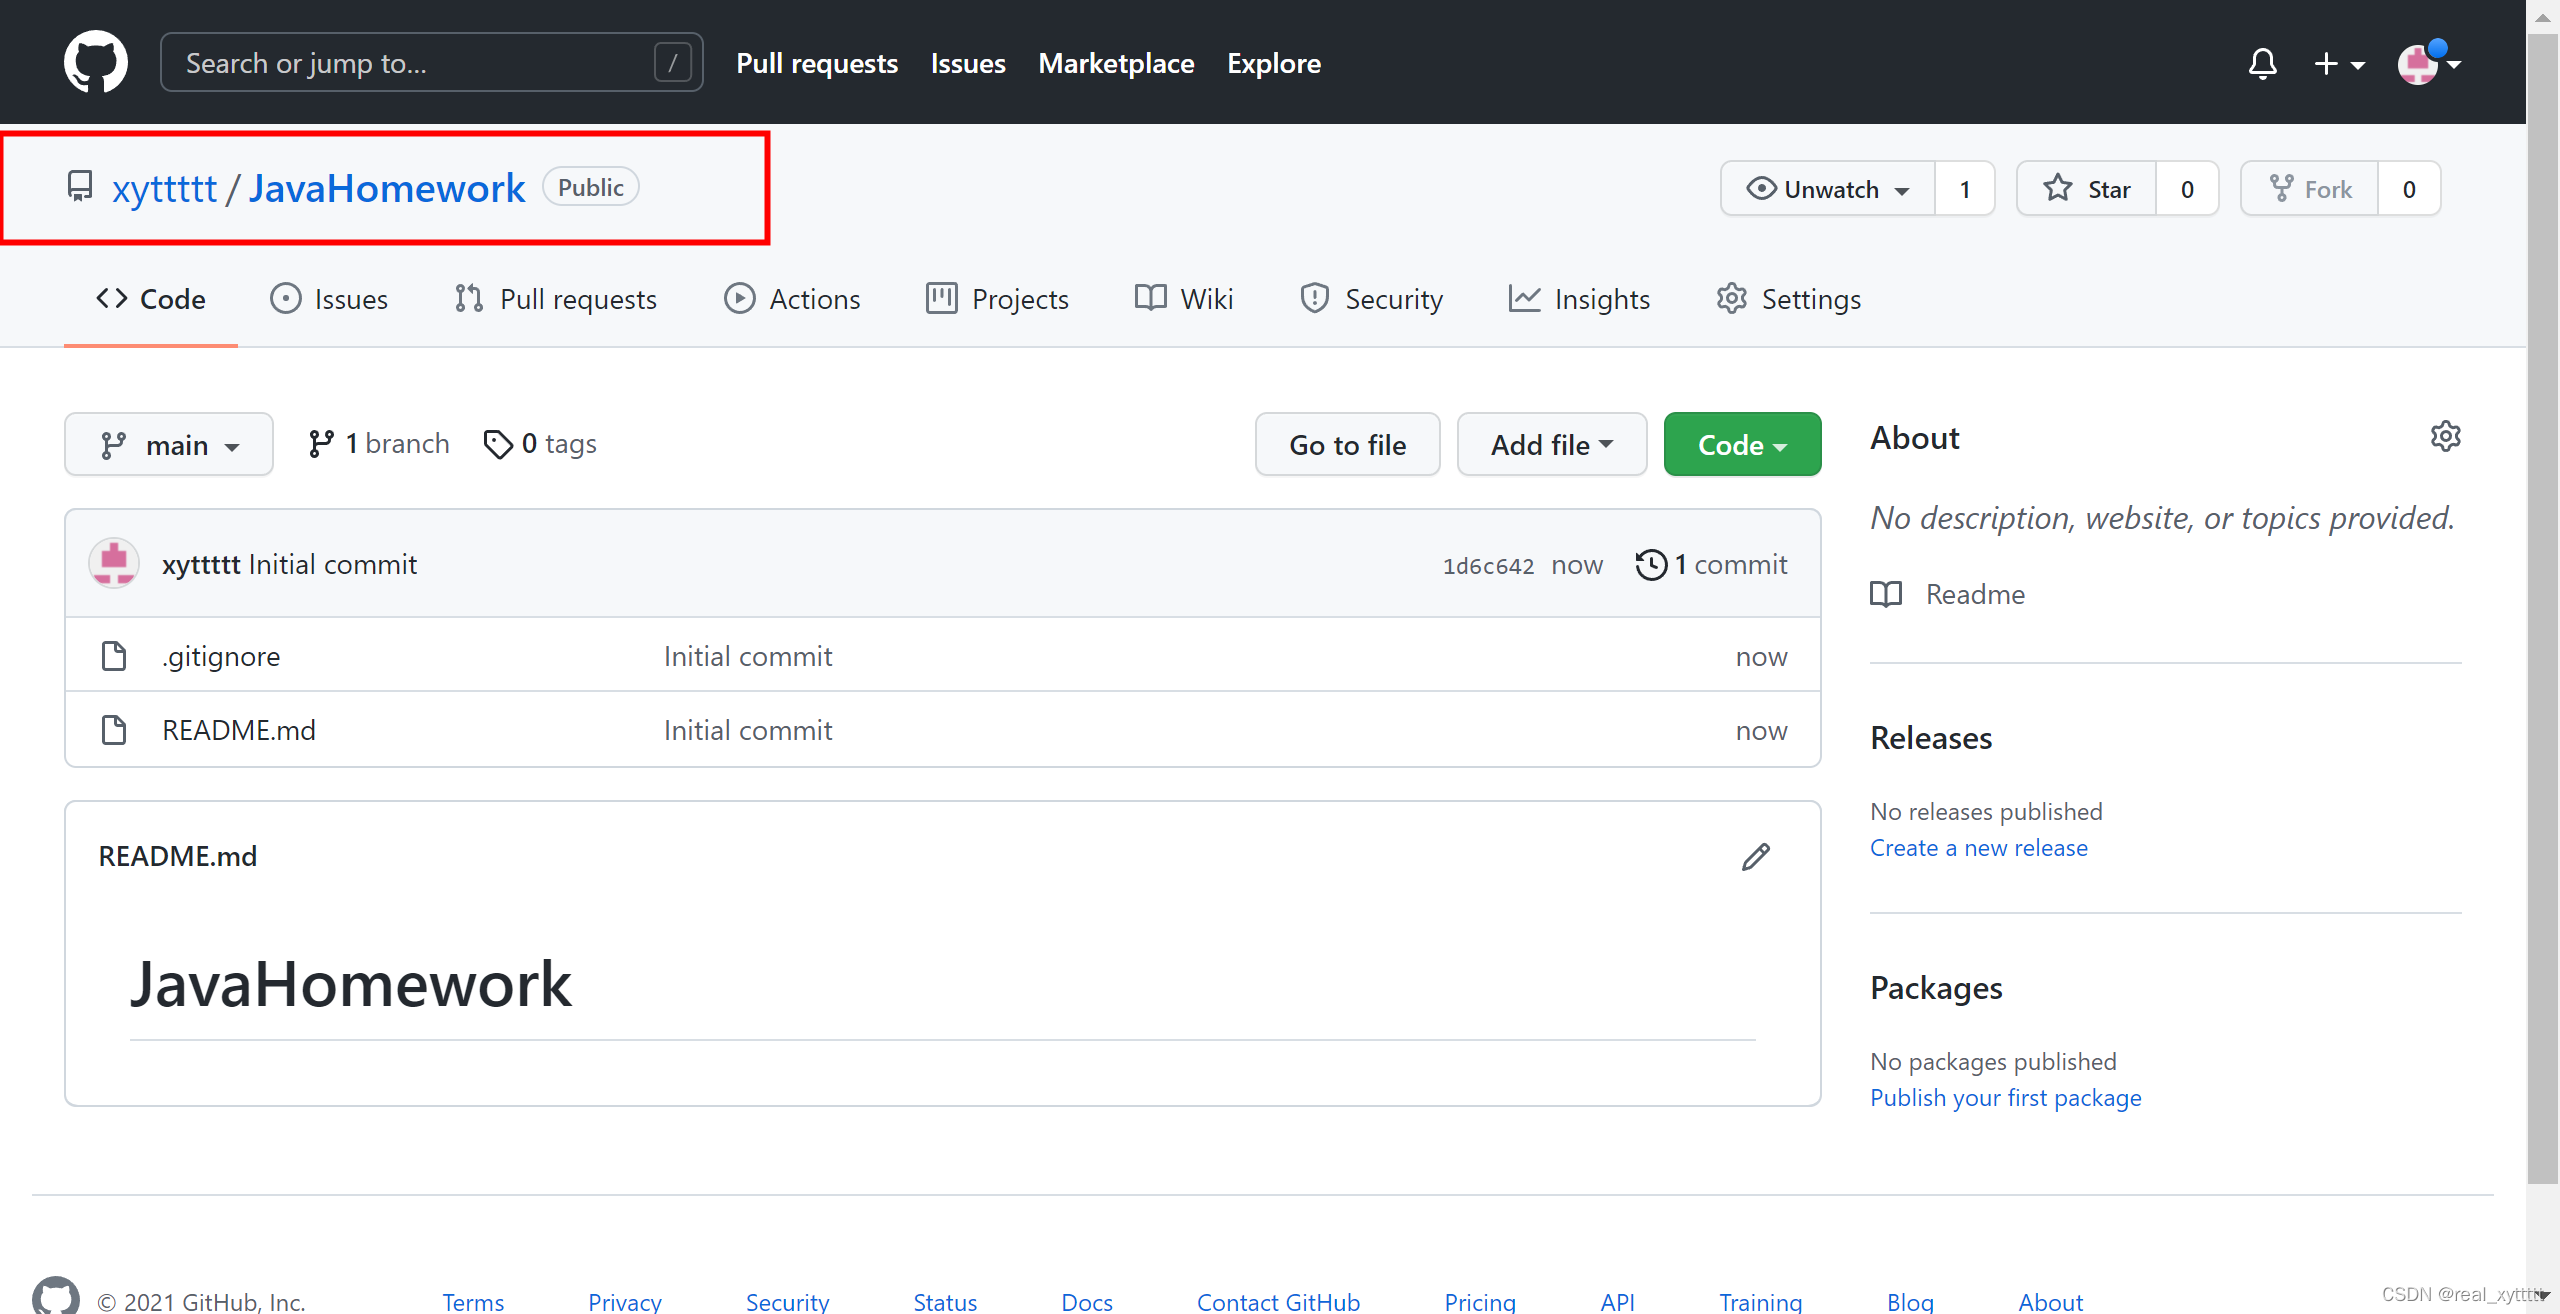
Task: Toggle the Star button
Action: tap(2087, 189)
